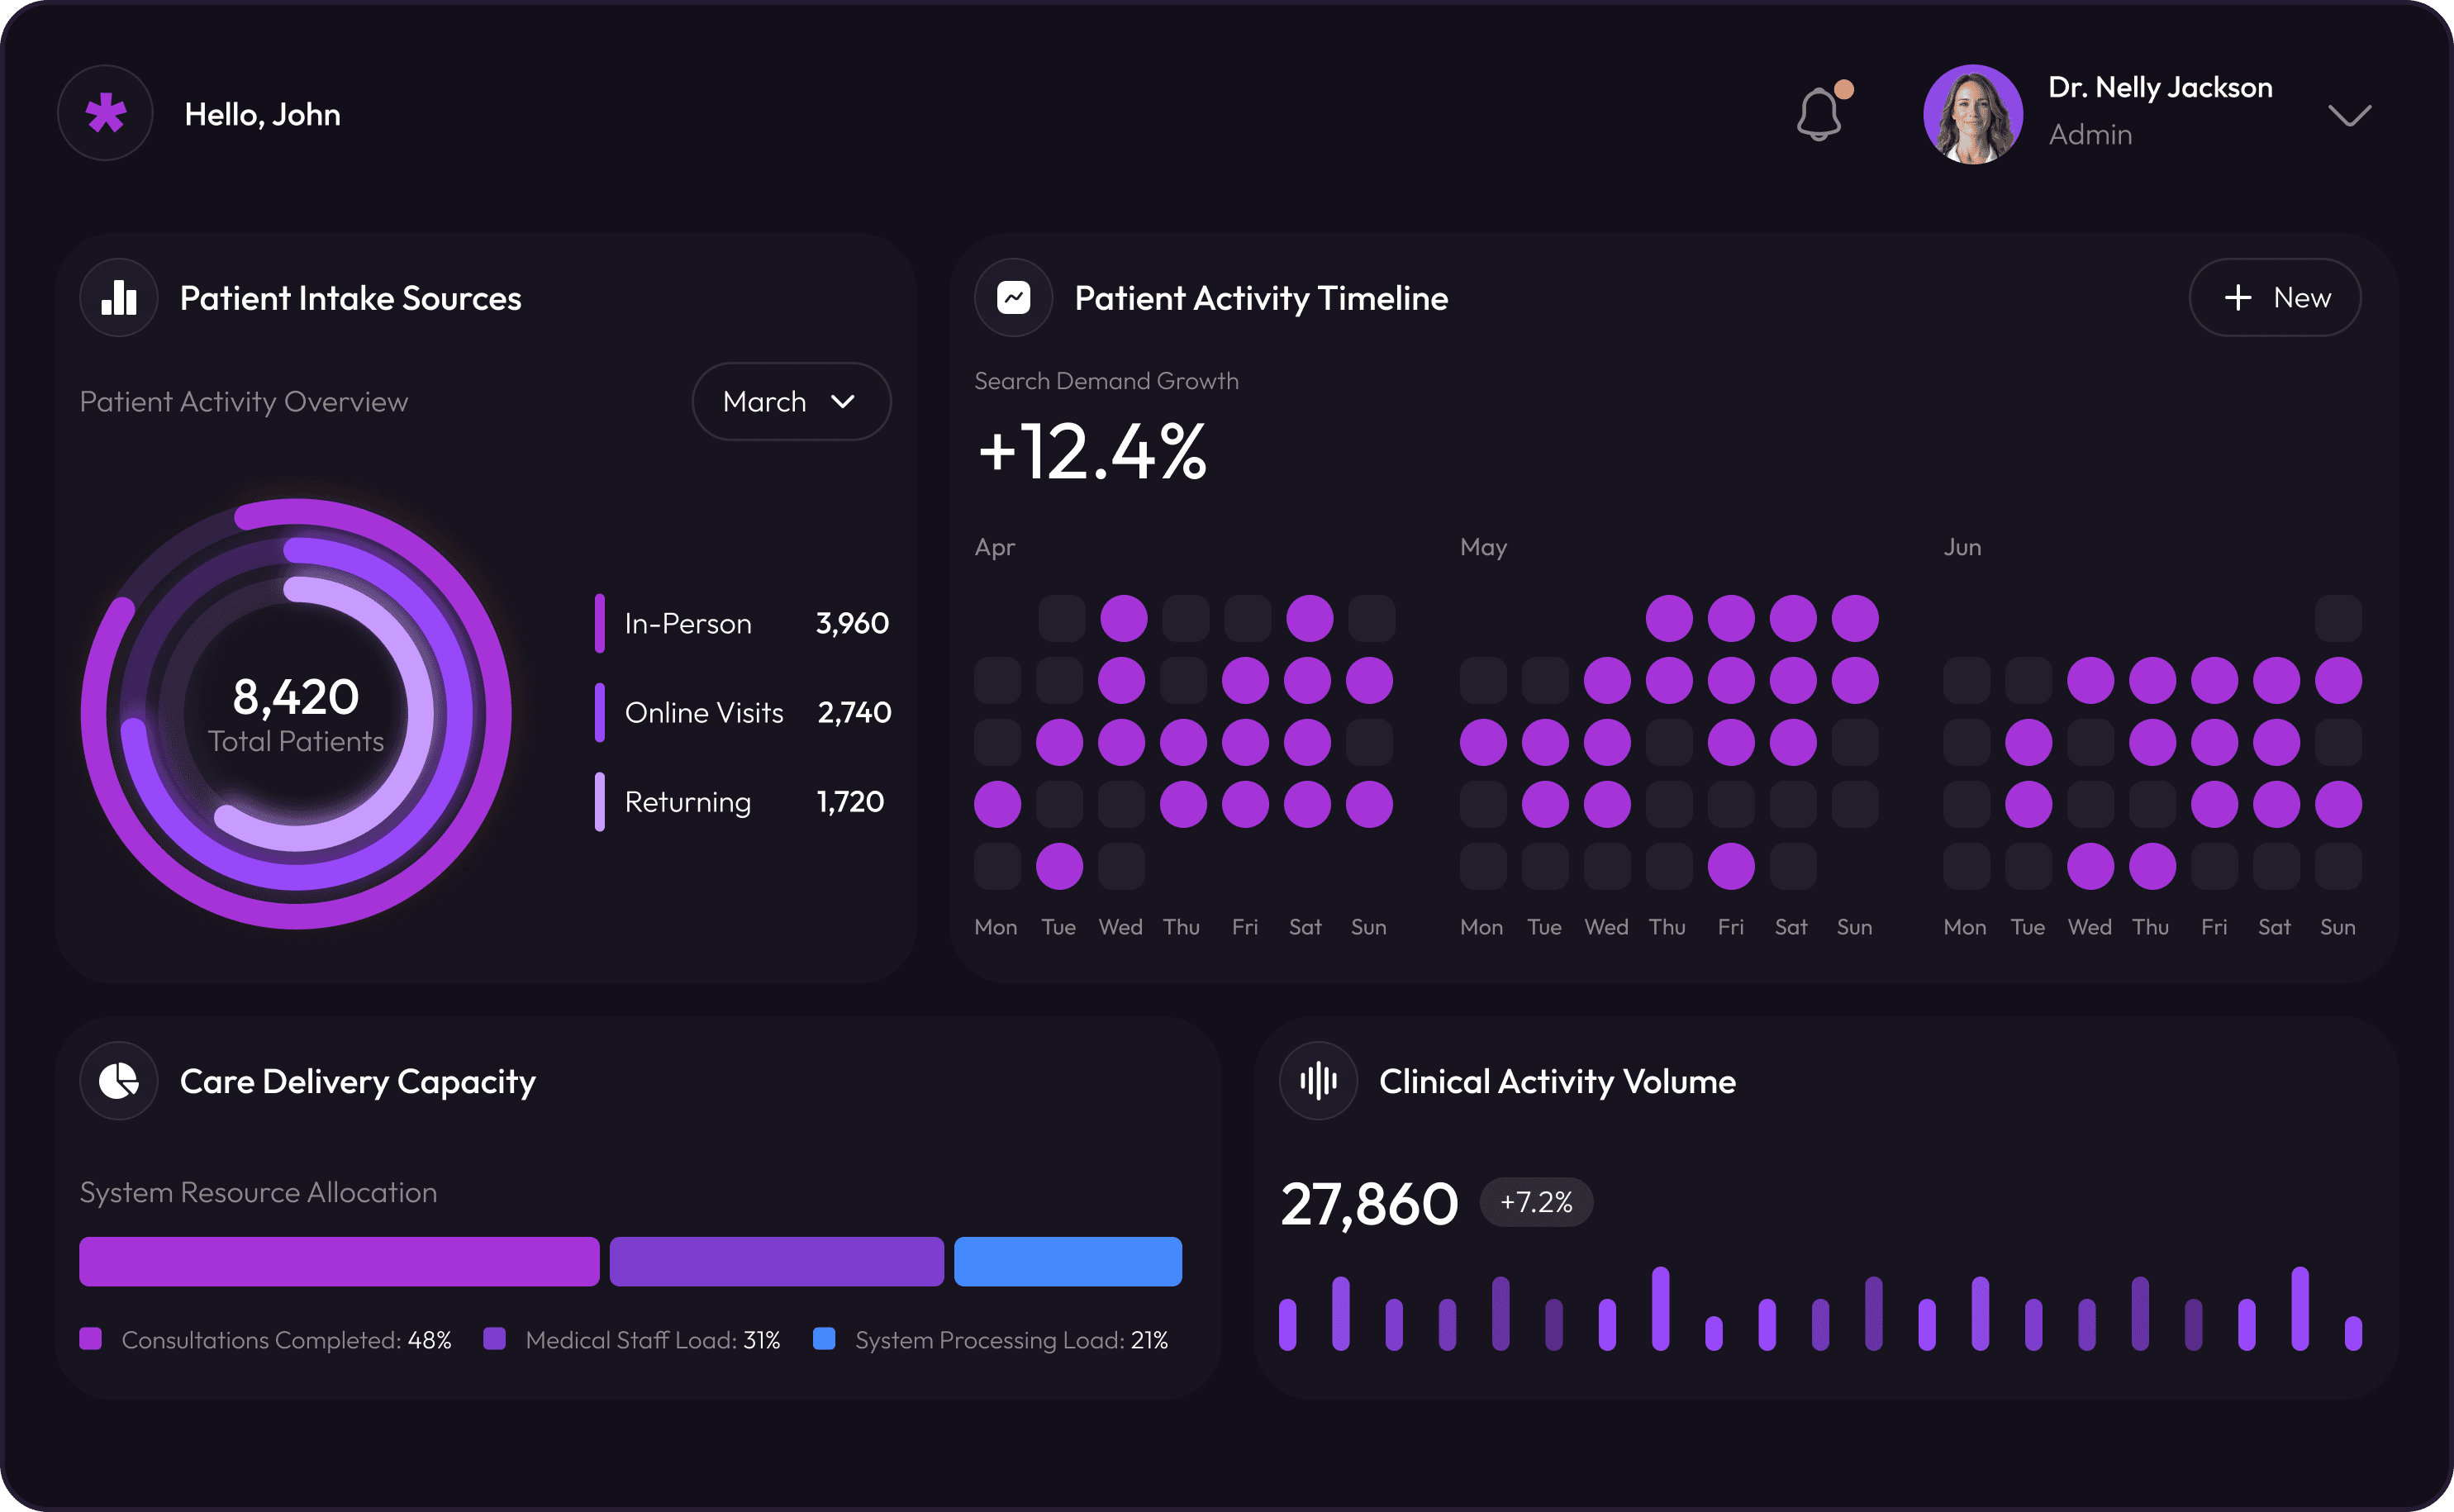Viewport: 2454px width, 1512px height.
Task: Select the Returning legend entry
Action: click(688, 802)
